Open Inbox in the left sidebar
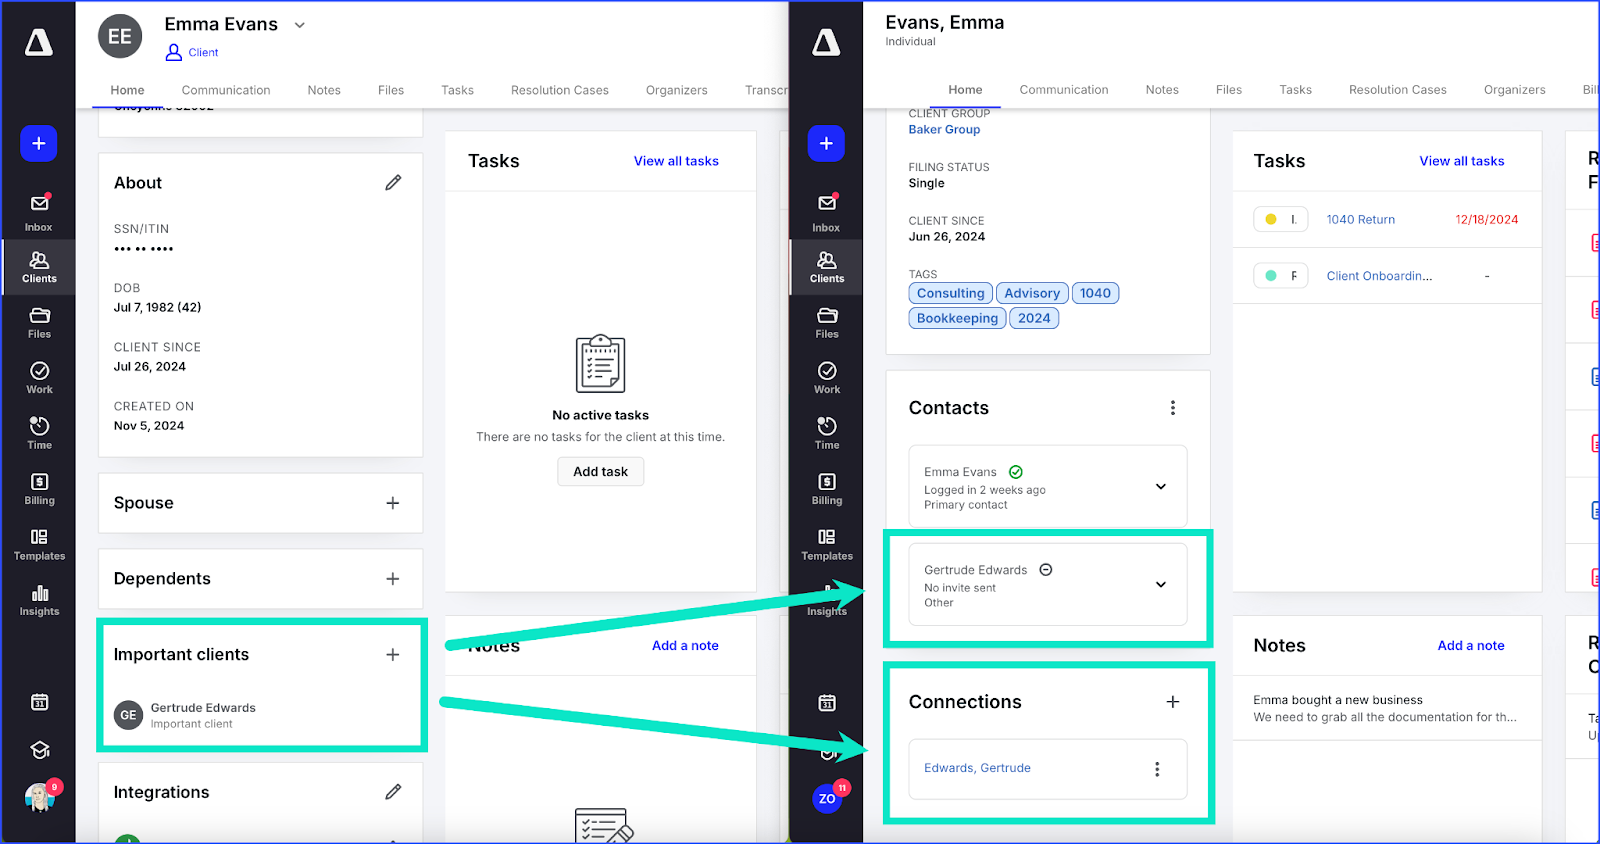1600x844 pixels. click(39, 212)
